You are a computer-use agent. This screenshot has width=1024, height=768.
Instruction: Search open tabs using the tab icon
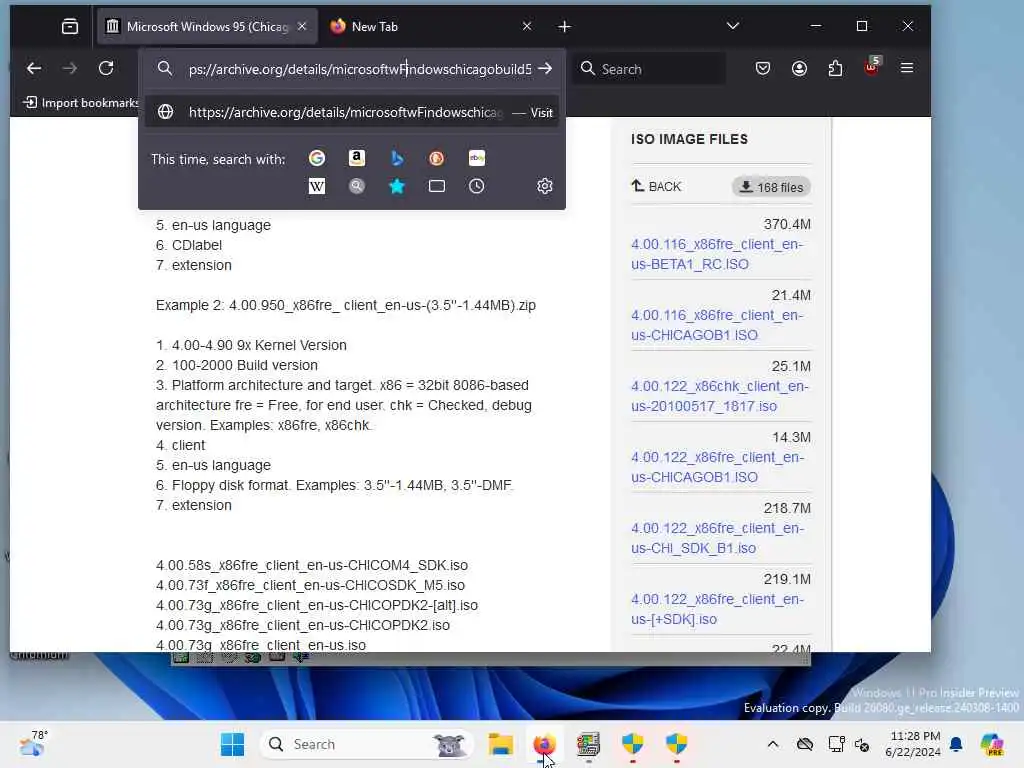[x=436, y=187]
